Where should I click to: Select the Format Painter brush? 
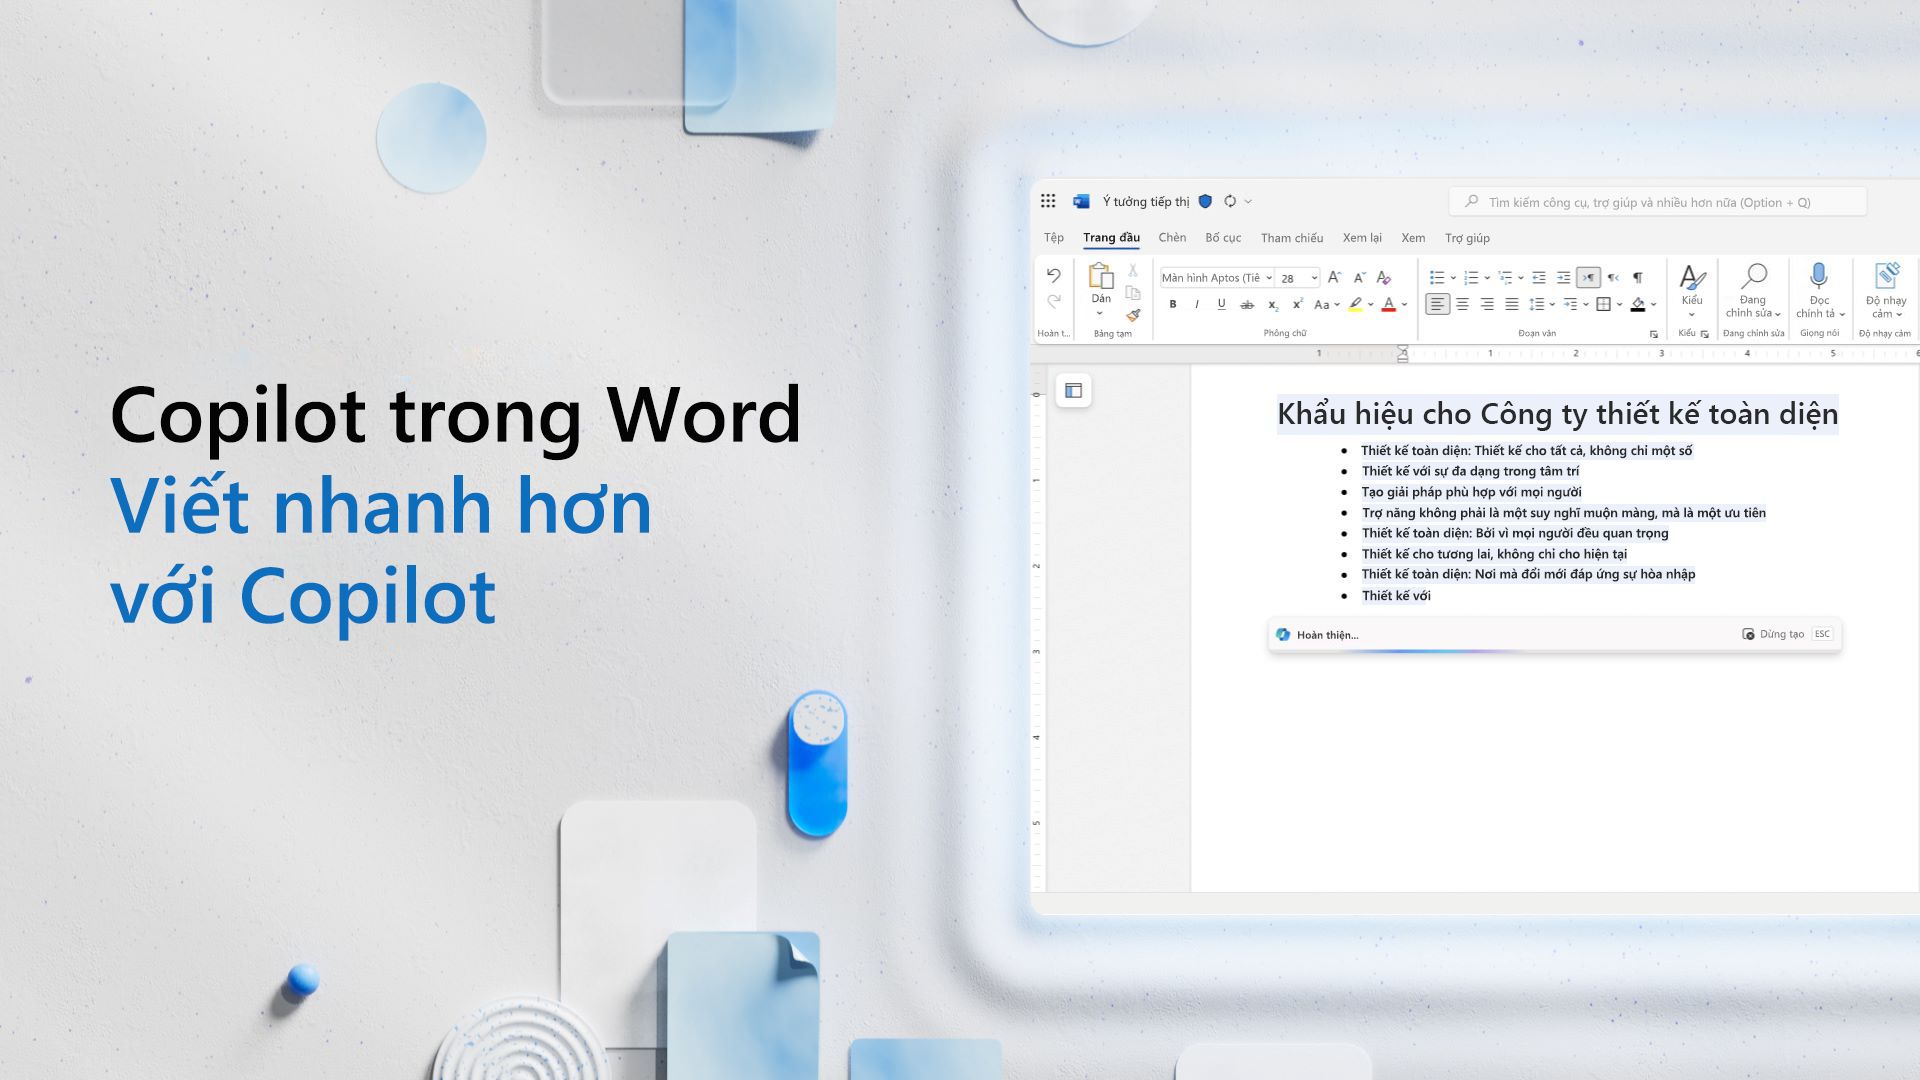[x=1133, y=315]
